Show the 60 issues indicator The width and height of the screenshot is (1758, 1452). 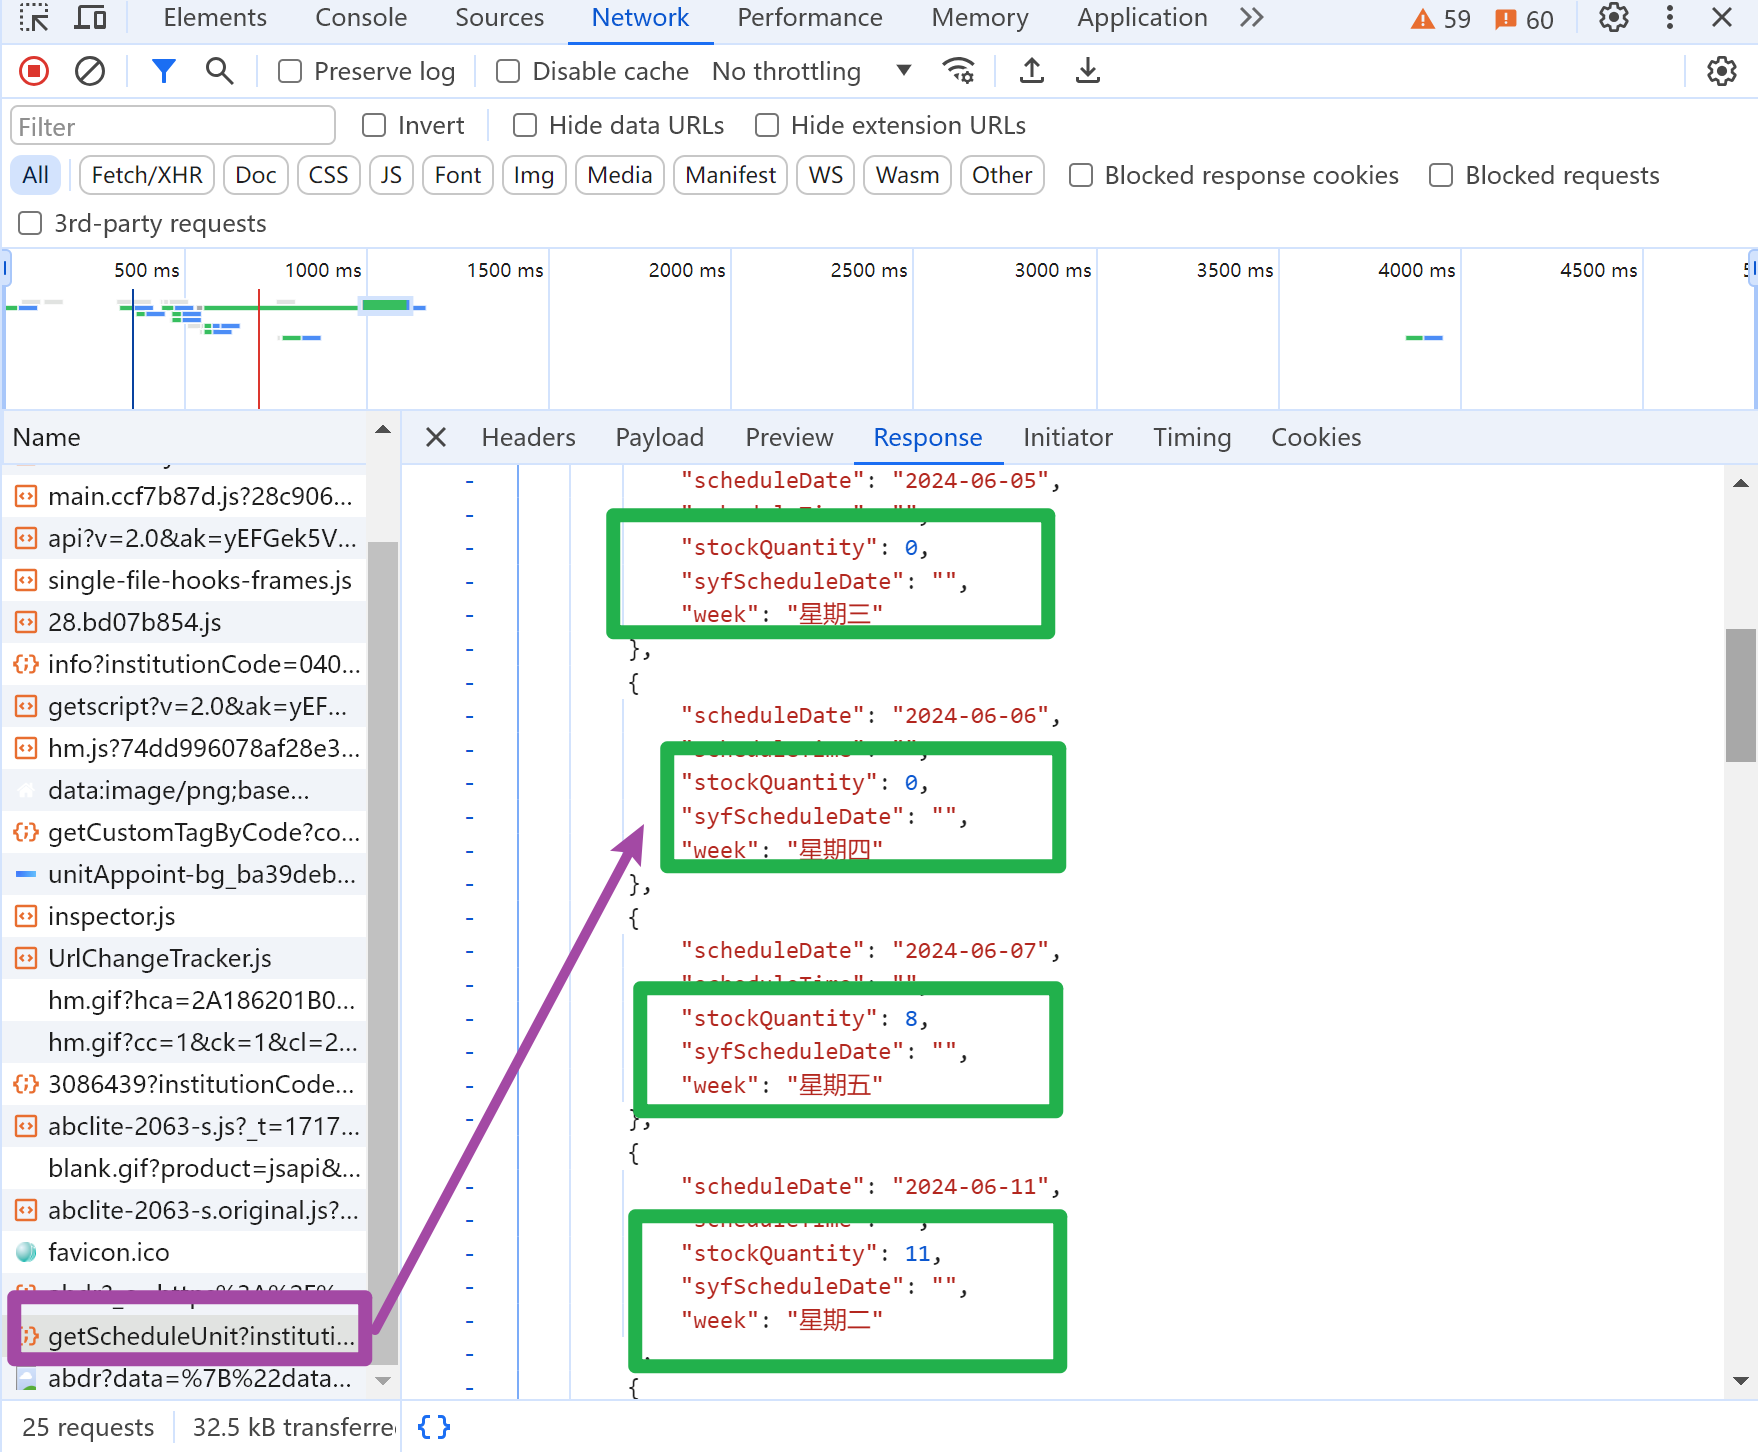pyautogui.click(x=1524, y=19)
